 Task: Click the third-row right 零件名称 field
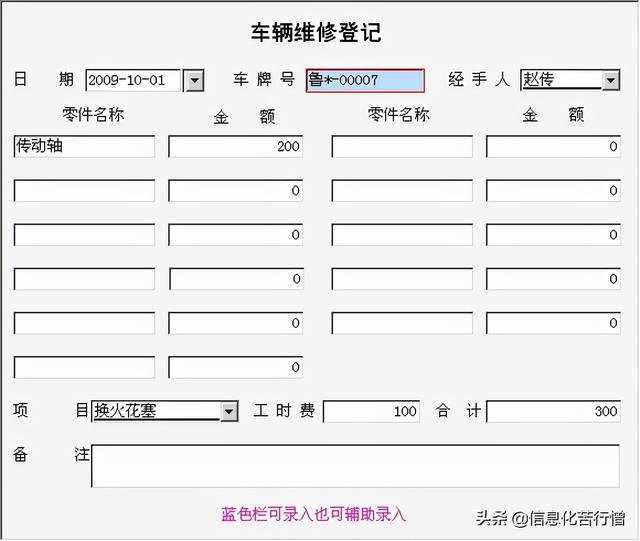point(402,235)
